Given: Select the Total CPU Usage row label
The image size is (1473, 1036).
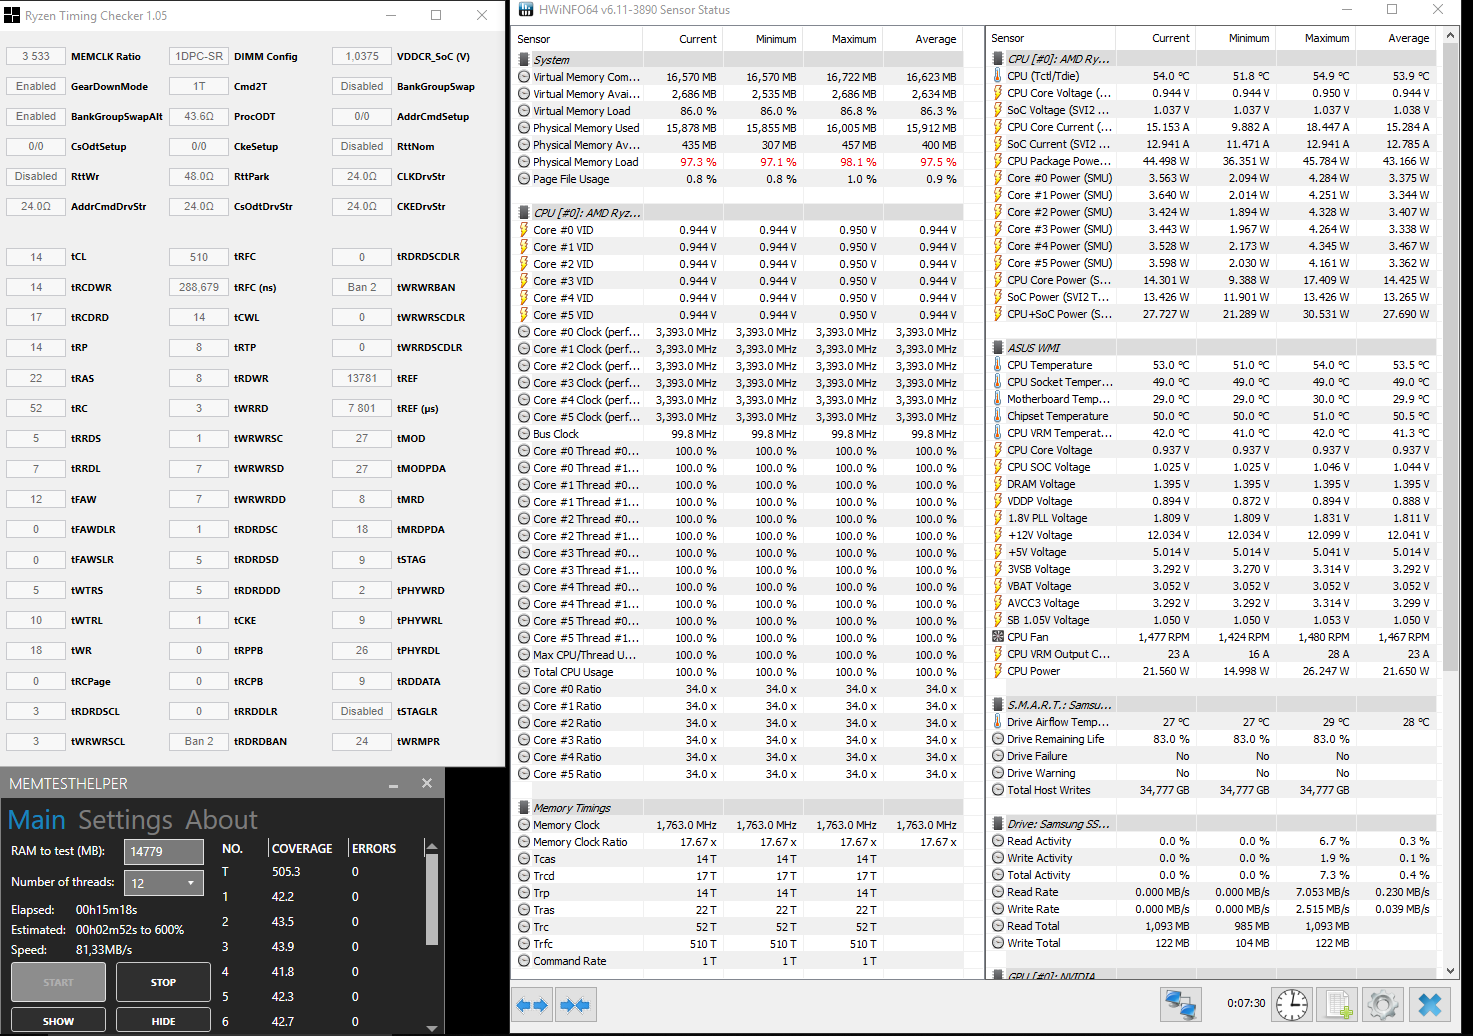Looking at the screenshot, I should (573, 672).
